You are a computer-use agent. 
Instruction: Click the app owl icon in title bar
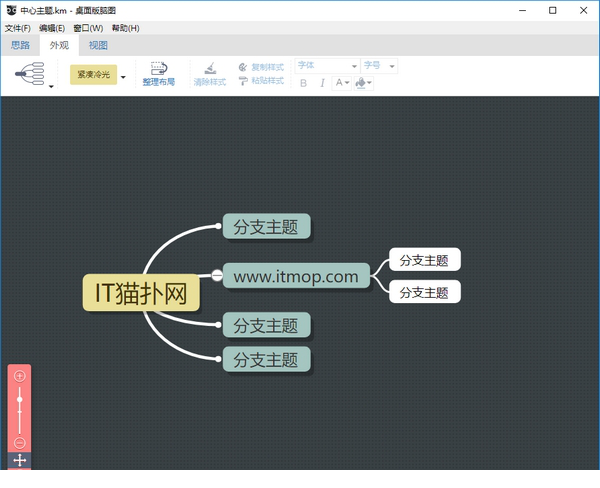tap(11, 10)
